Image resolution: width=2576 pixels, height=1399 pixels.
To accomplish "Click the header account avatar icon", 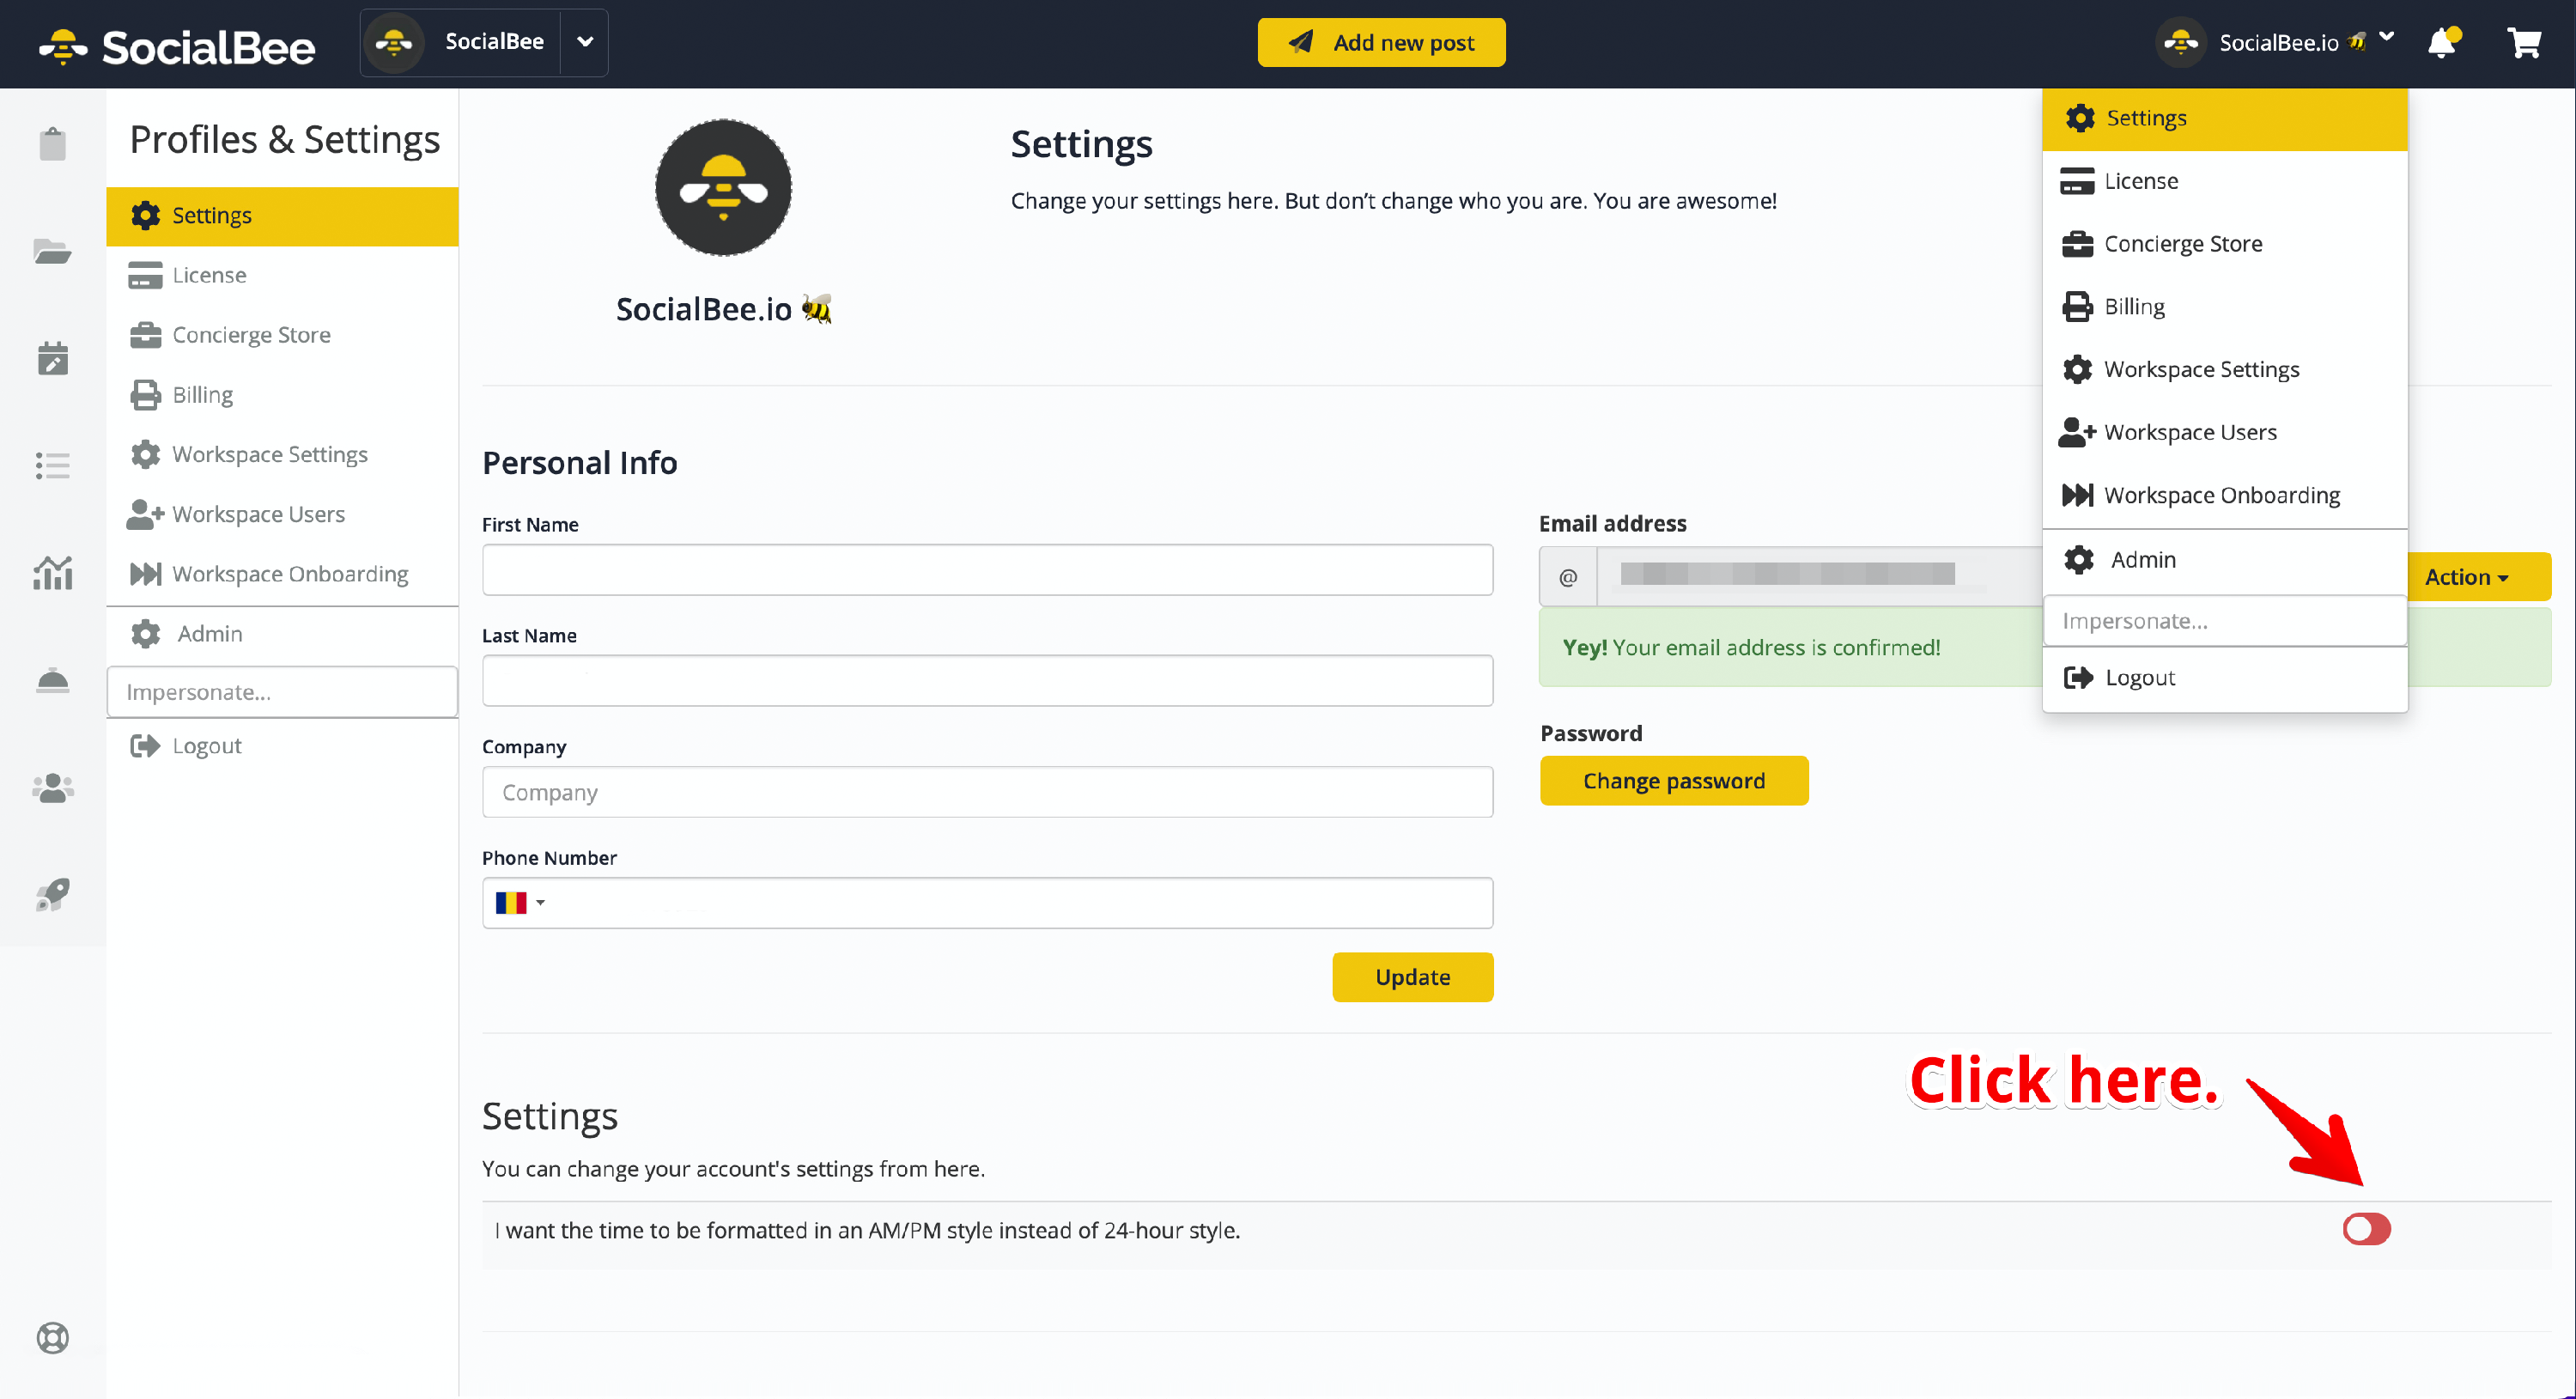I will tap(2181, 42).
